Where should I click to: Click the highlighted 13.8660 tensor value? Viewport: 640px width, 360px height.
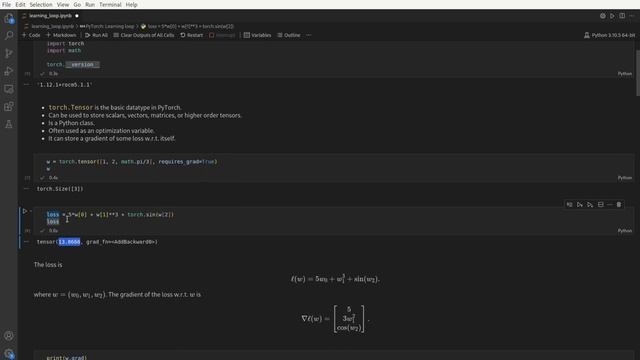click(69, 242)
